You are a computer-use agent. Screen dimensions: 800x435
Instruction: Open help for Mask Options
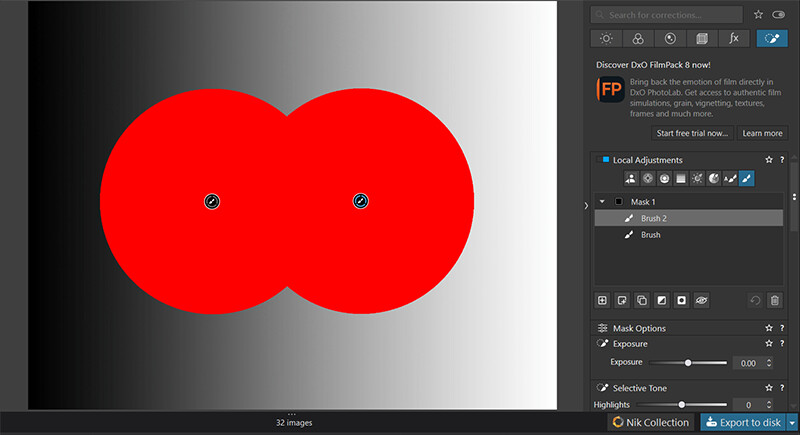click(782, 328)
